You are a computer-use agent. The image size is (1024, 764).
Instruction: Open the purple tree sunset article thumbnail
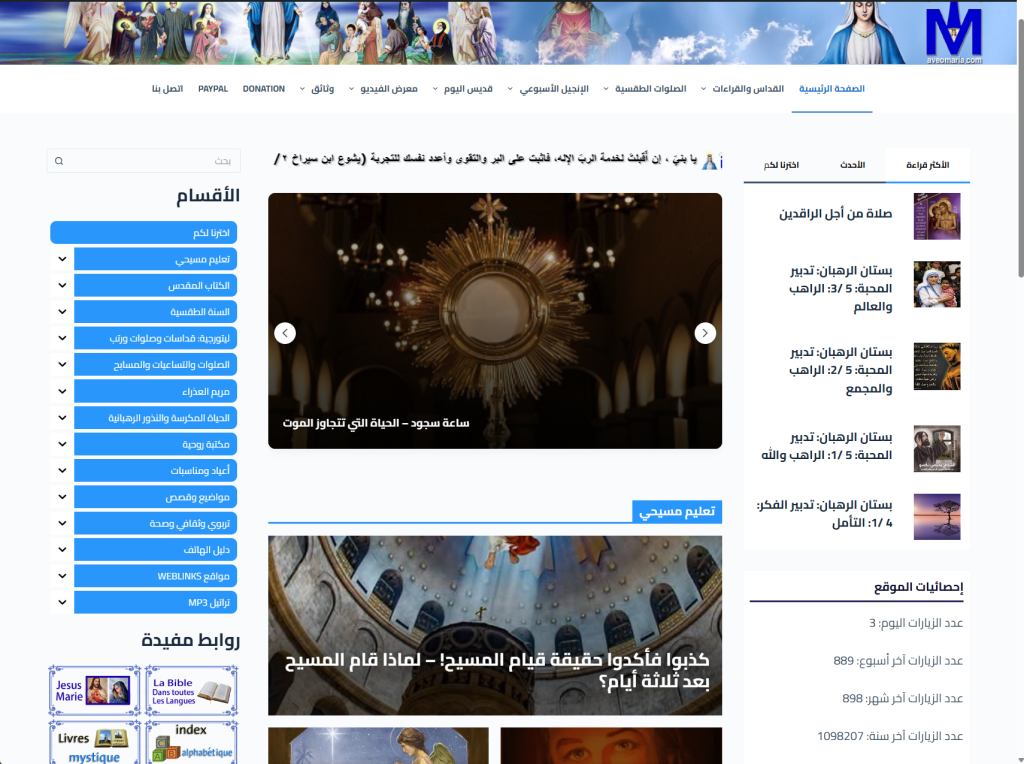[937, 516]
